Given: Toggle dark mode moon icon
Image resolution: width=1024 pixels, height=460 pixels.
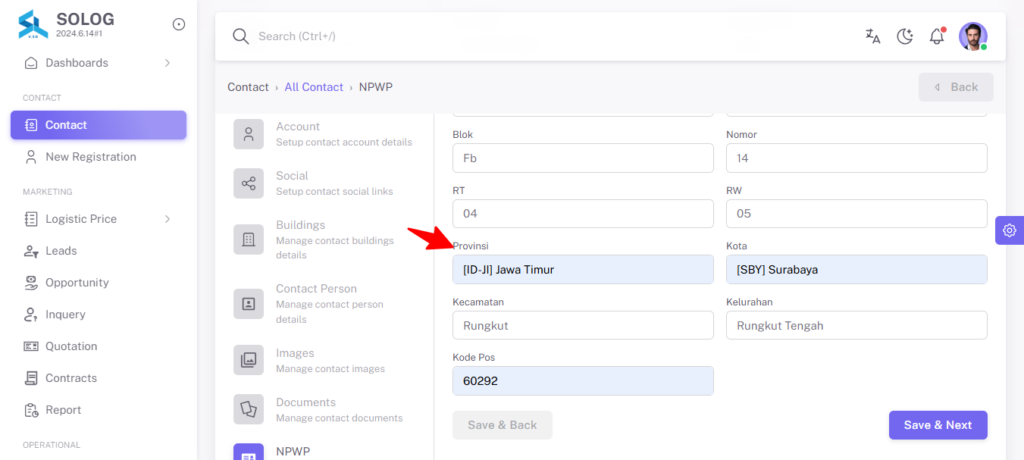Looking at the screenshot, I should tap(904, 37).
